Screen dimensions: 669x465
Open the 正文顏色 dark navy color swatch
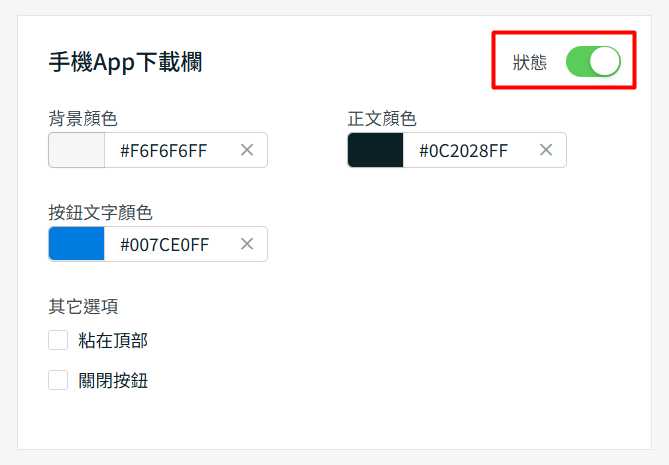(376, 151)
